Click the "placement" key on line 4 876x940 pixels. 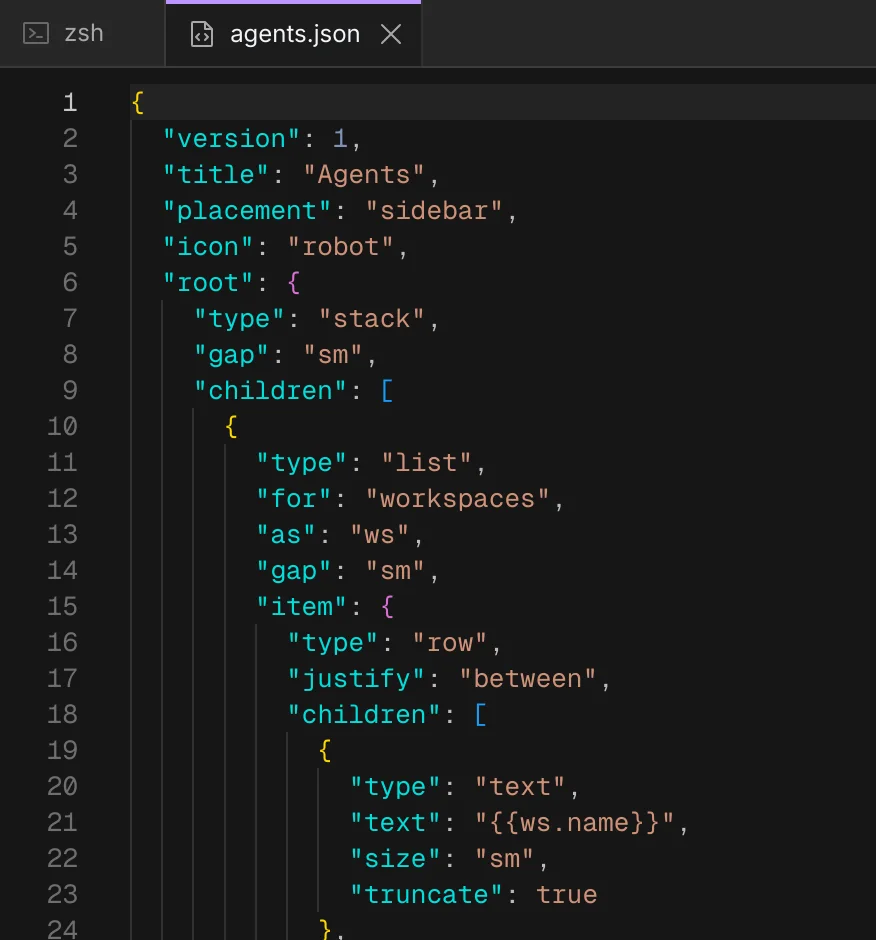tap(246, 211)
